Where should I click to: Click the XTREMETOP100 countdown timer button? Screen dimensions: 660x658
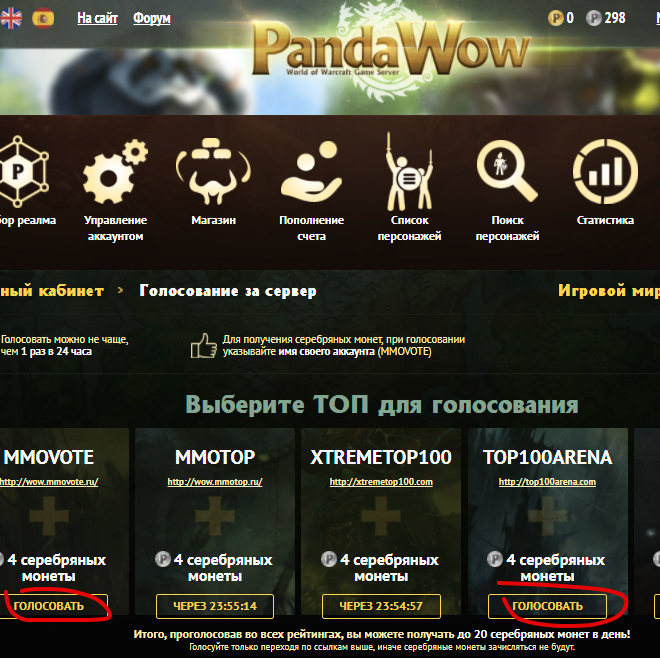[381, 606]
